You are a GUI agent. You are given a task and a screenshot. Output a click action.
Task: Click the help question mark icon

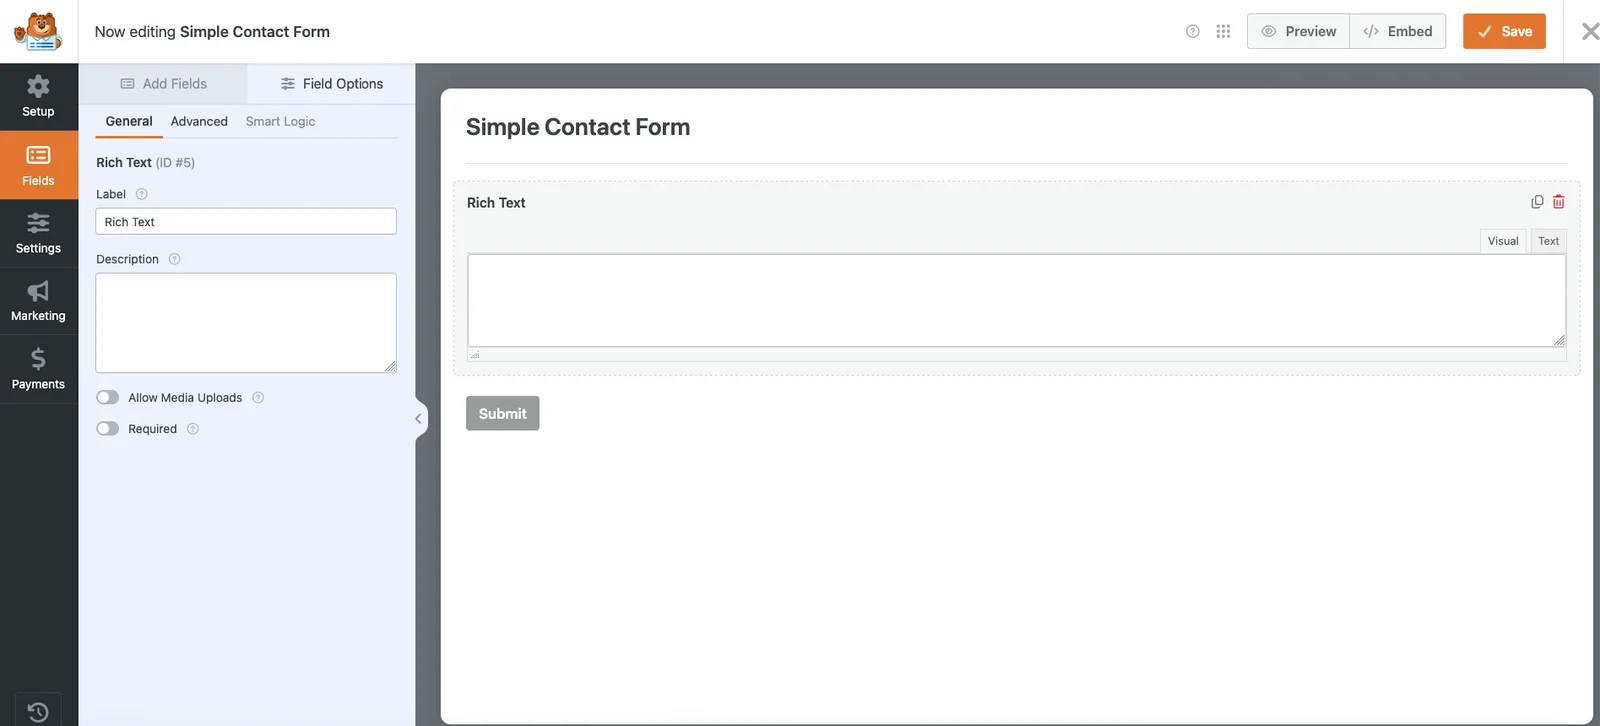(x=1192, y=31)
